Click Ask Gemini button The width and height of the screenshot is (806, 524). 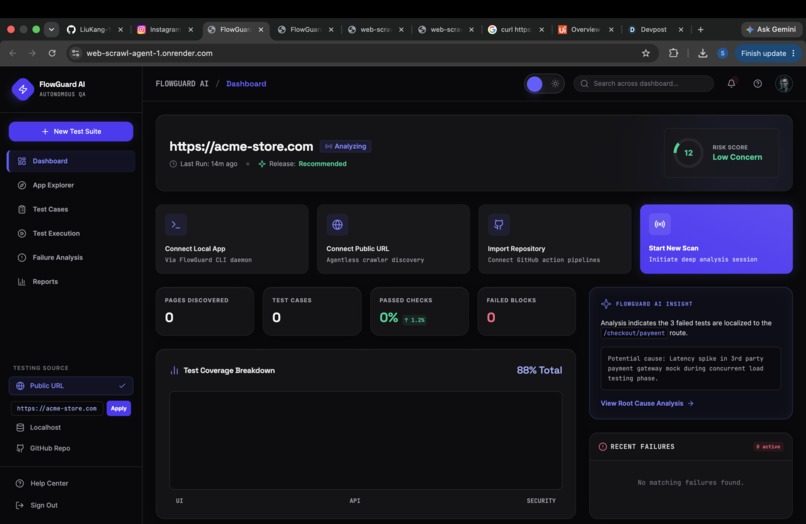[771, 30]
